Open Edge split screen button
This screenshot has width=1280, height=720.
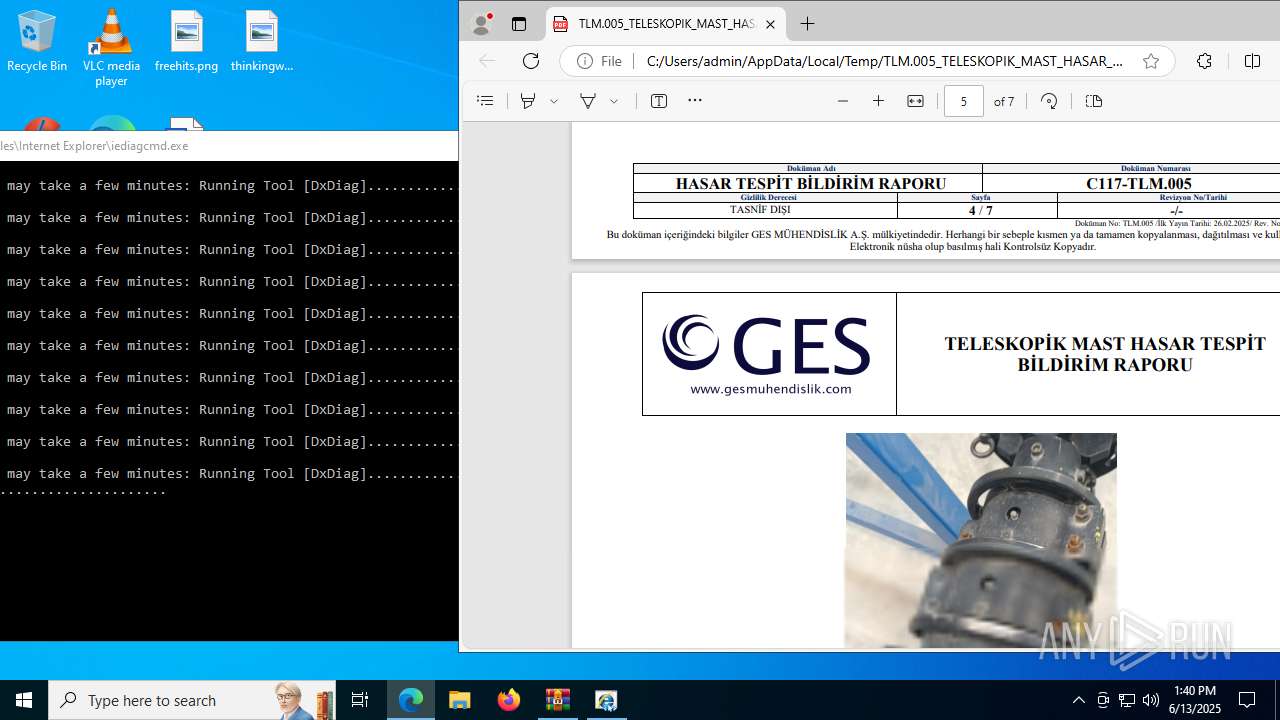[1252, 61]
